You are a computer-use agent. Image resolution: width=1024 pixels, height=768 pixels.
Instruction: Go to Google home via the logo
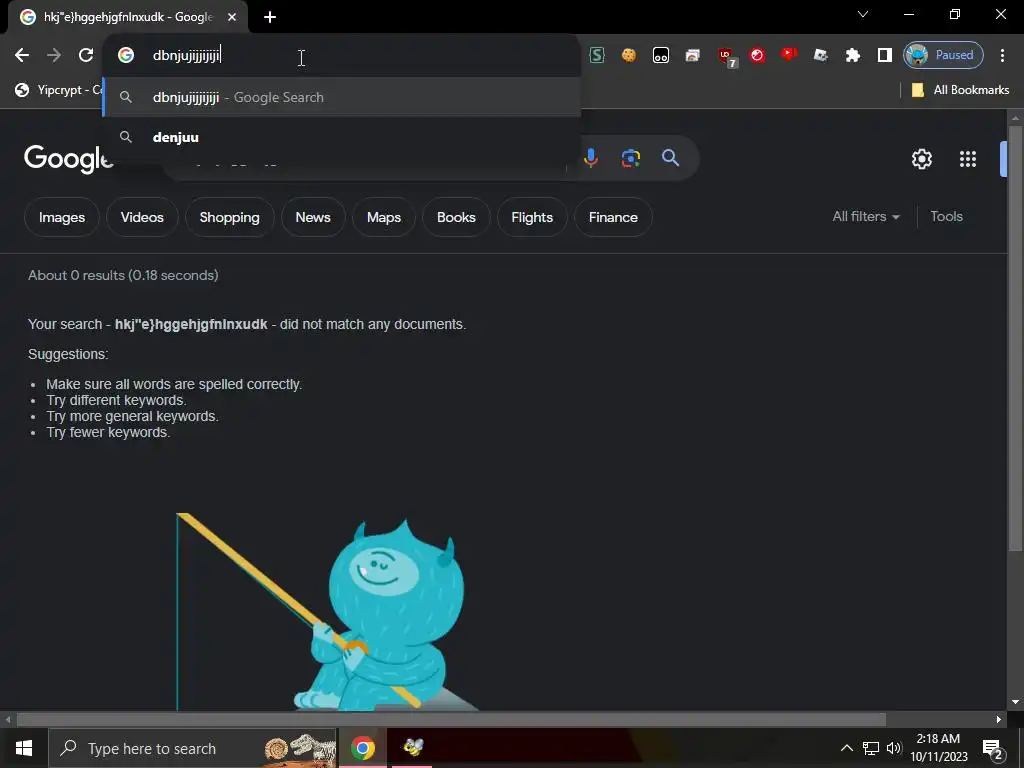point(68,159)
